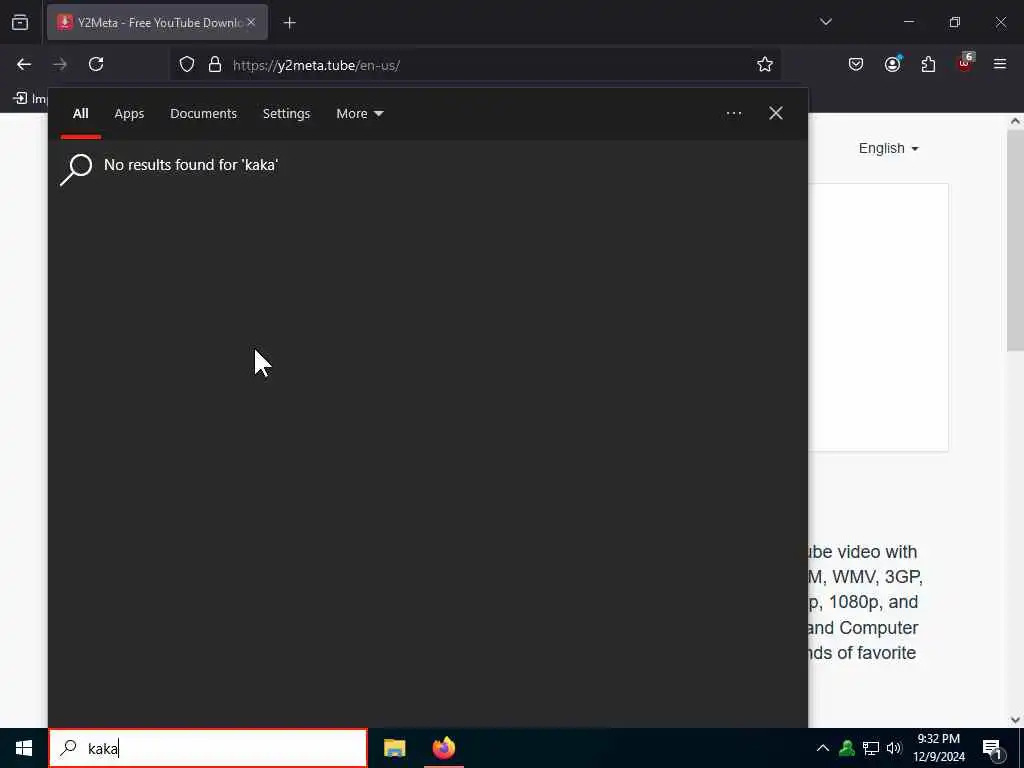
Task: Open the search options ellipsis menu
Action: 733,114
